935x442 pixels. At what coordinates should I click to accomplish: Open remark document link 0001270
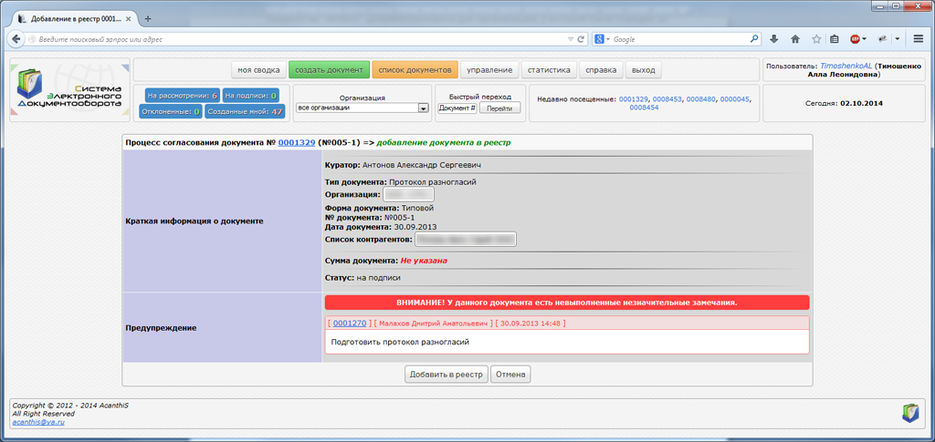pyautogui.click(x=349, y=323)
